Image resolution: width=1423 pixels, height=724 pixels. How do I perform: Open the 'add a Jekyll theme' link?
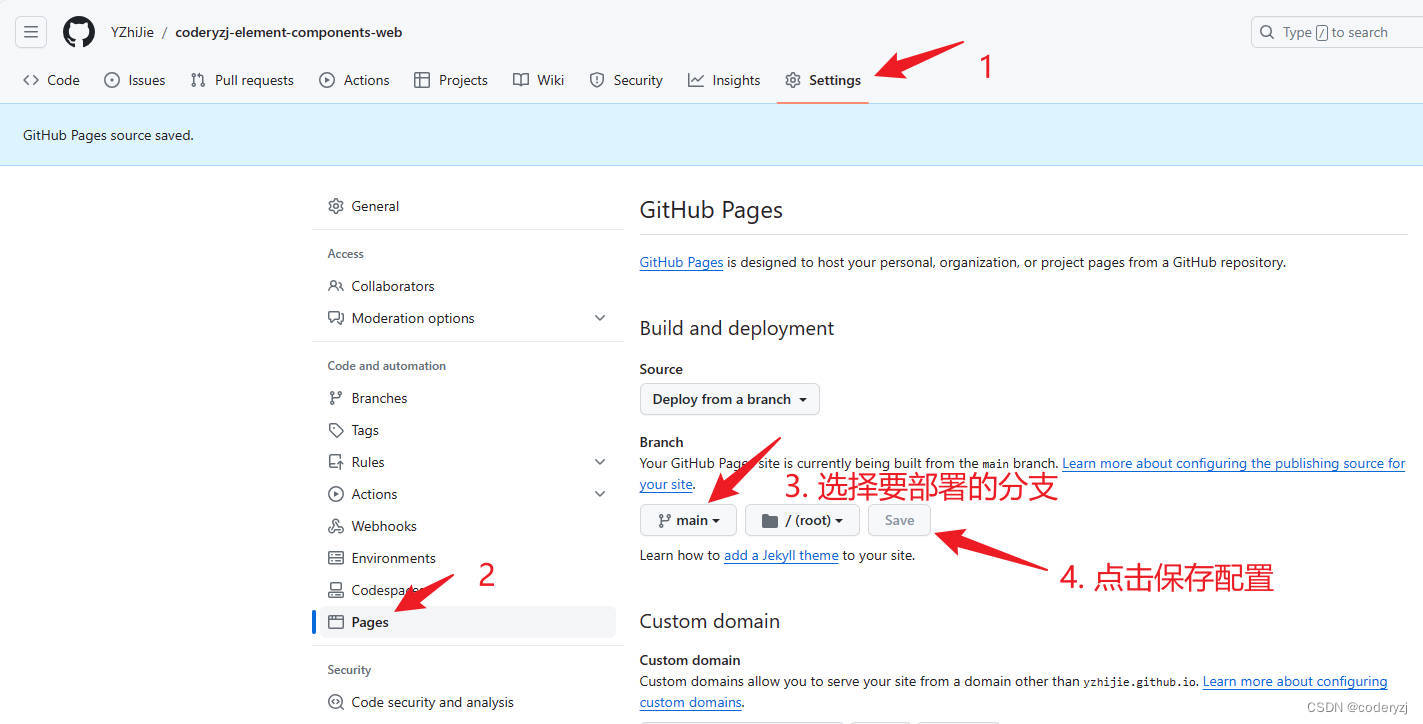coord(781,555)
